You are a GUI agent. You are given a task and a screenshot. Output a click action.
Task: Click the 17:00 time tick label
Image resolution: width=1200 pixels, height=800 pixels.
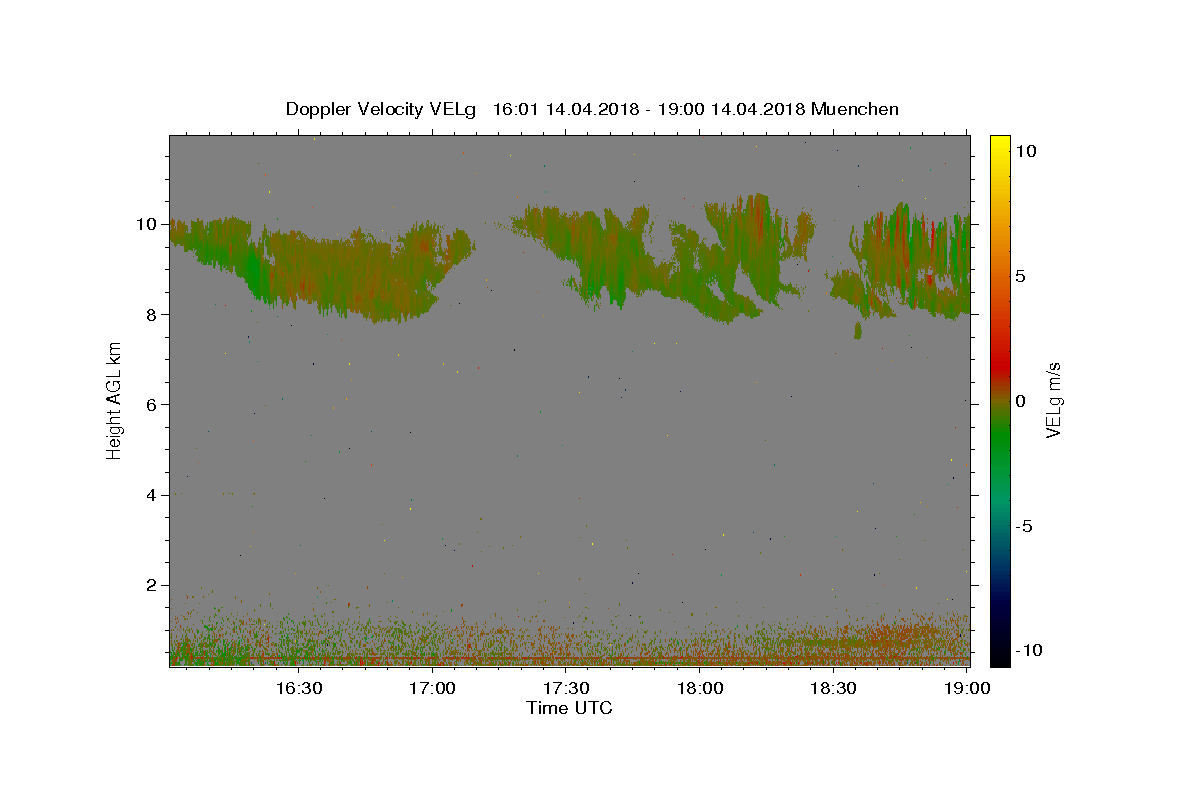tap(432, 688)
